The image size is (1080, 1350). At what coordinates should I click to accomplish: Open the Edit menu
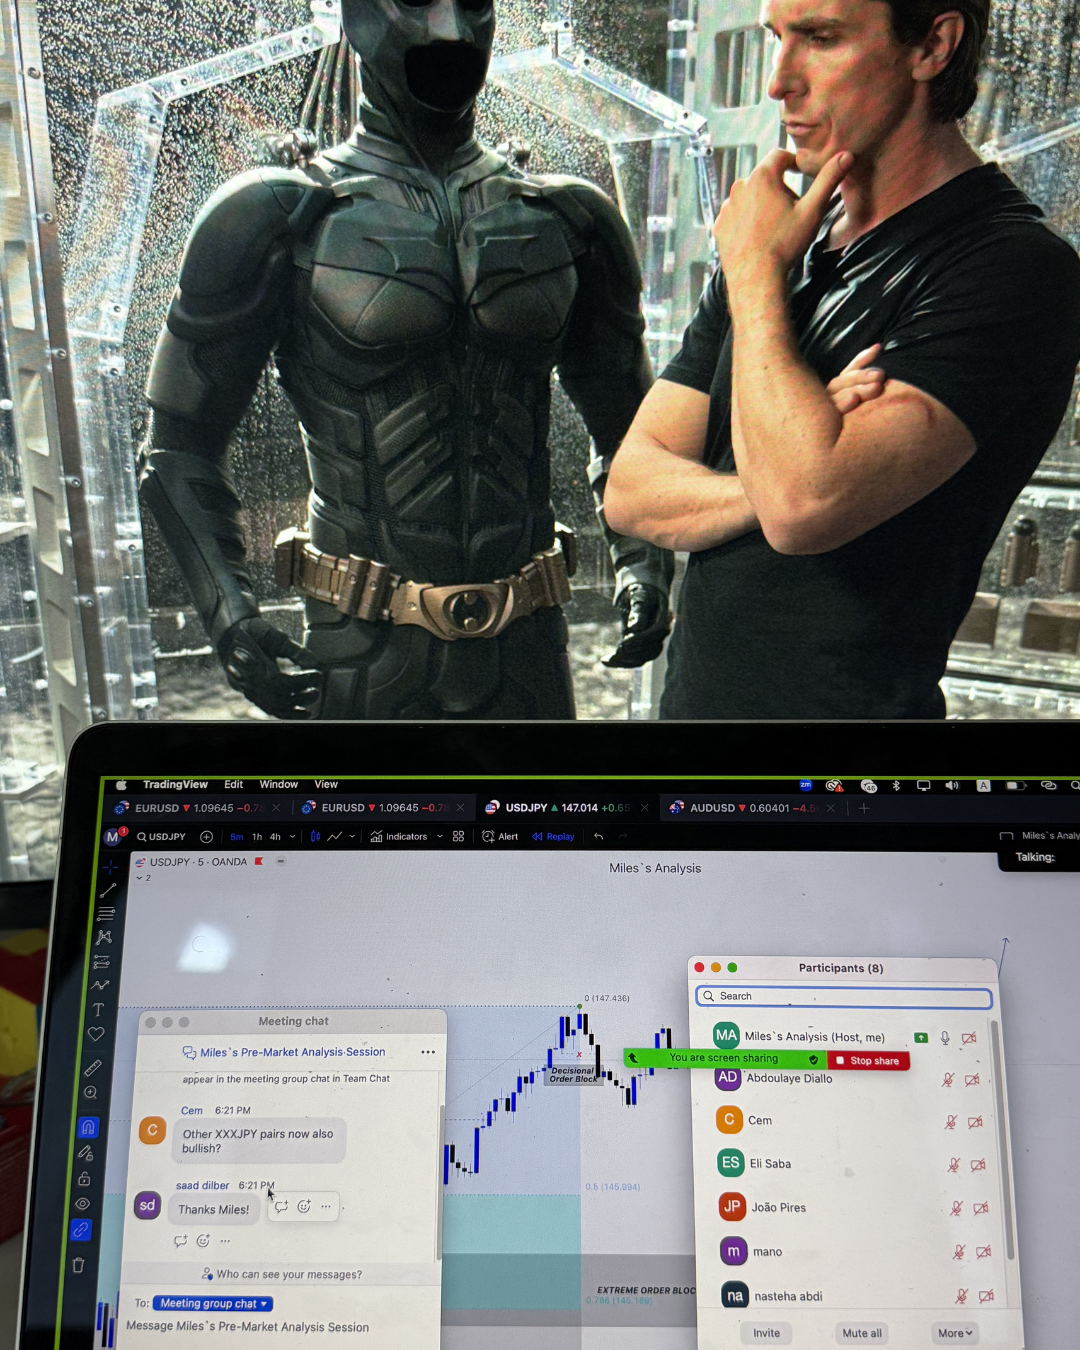click(234, 785)
